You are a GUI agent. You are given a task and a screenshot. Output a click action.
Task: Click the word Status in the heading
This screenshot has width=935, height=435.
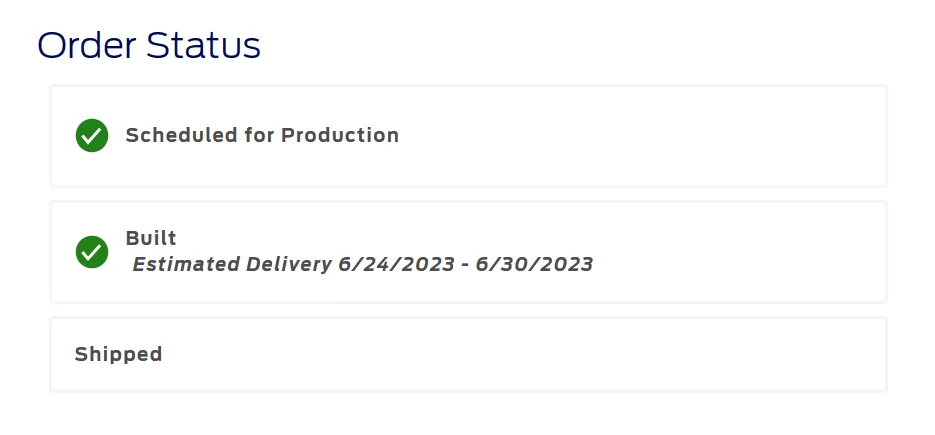click(x=203, y=46)
